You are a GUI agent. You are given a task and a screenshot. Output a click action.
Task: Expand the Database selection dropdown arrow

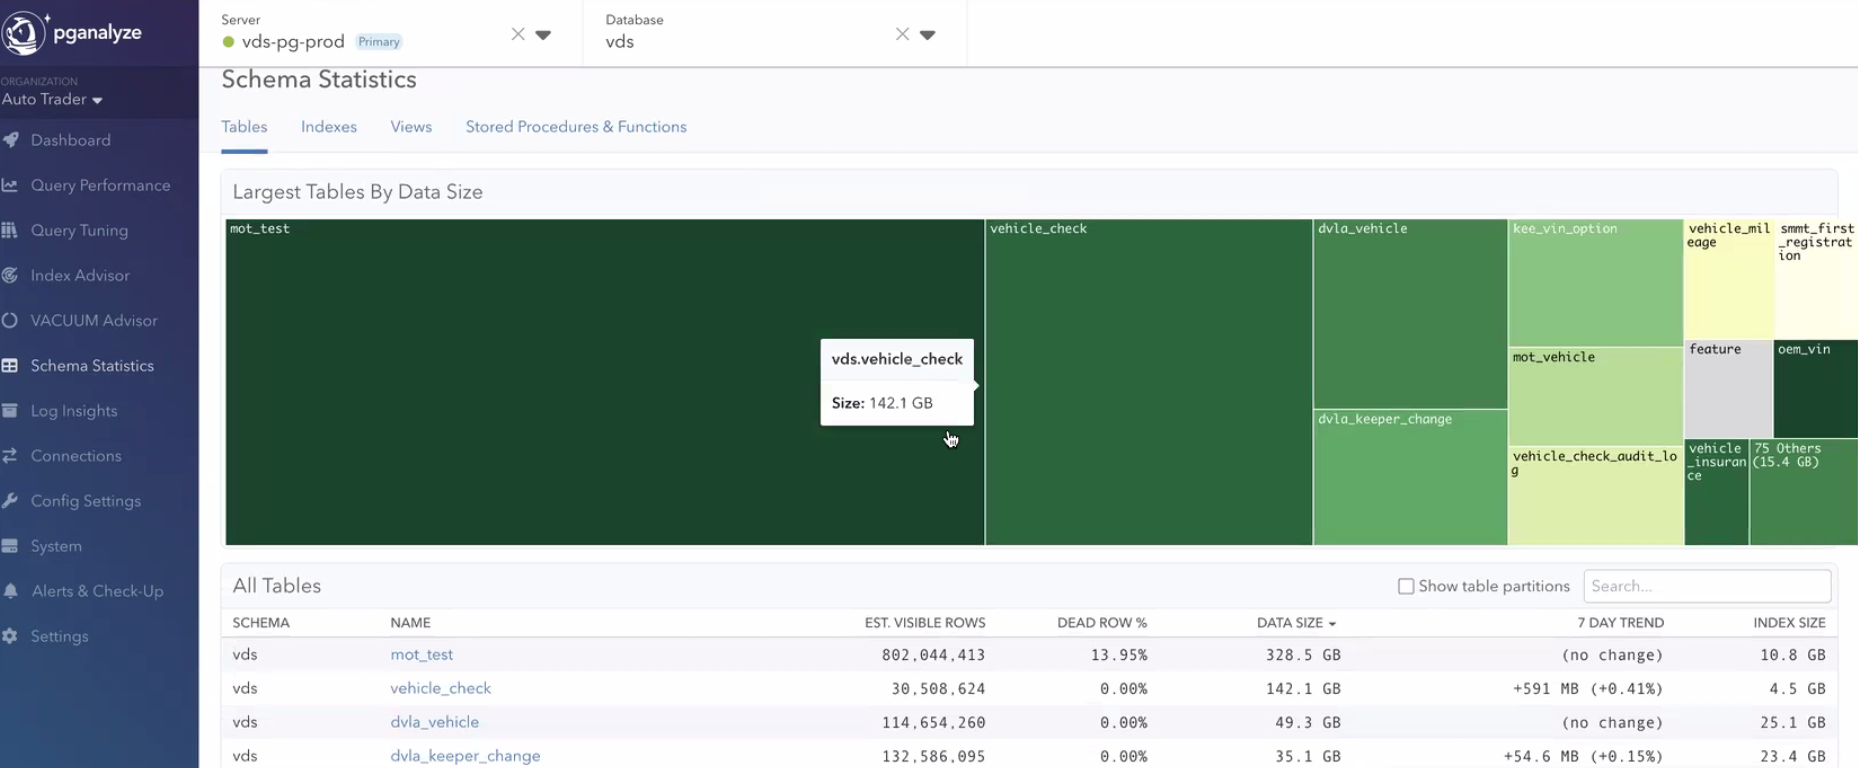point(928,35)
